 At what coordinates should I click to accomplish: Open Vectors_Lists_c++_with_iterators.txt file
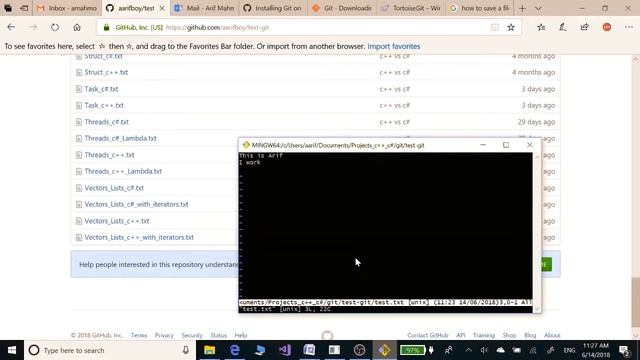[x=139, y=237]
